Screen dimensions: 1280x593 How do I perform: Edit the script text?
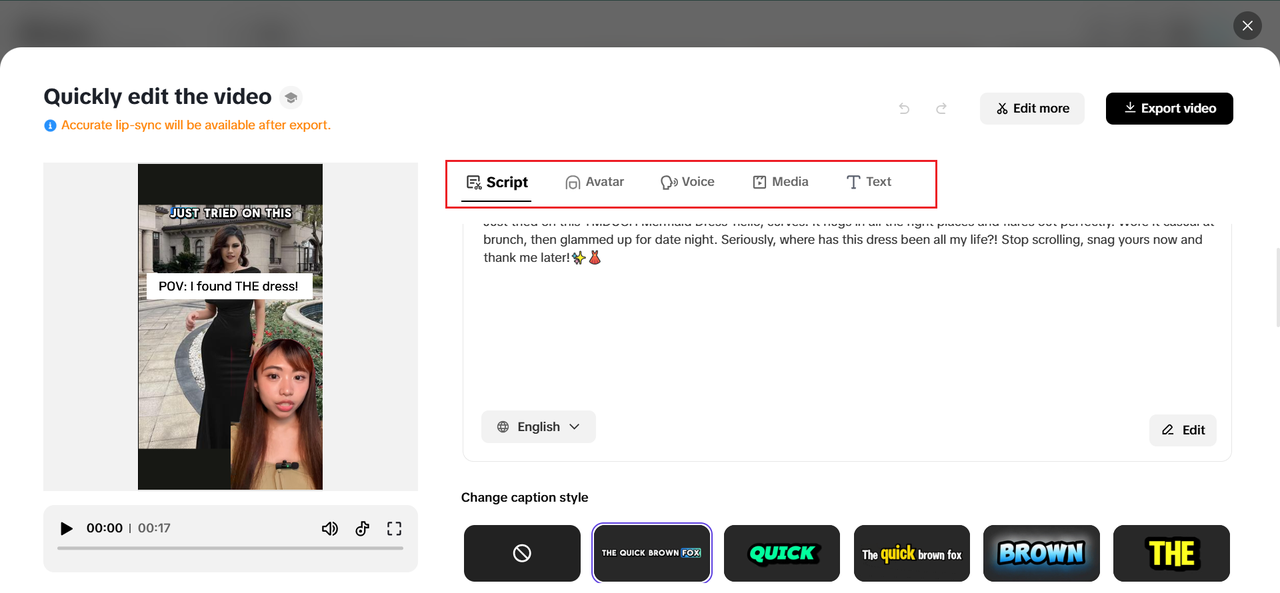coord(1183,430)
